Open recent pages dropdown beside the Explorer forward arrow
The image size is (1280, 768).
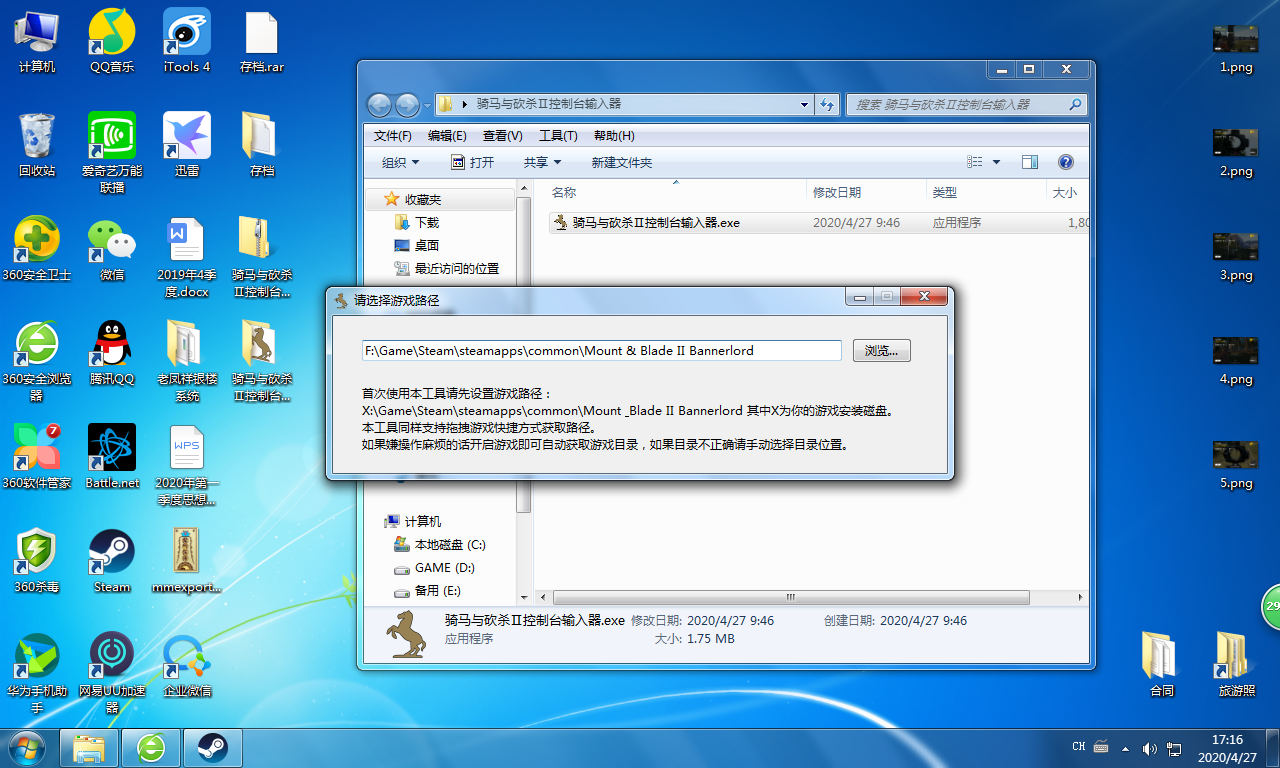(427, 105)
